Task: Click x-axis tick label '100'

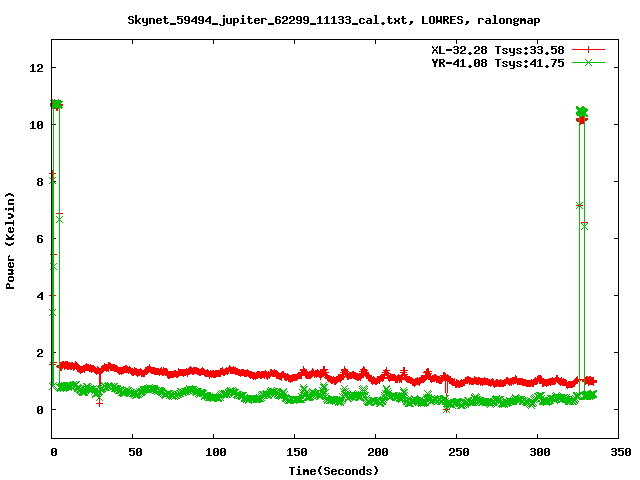Action: pos(216,452)
